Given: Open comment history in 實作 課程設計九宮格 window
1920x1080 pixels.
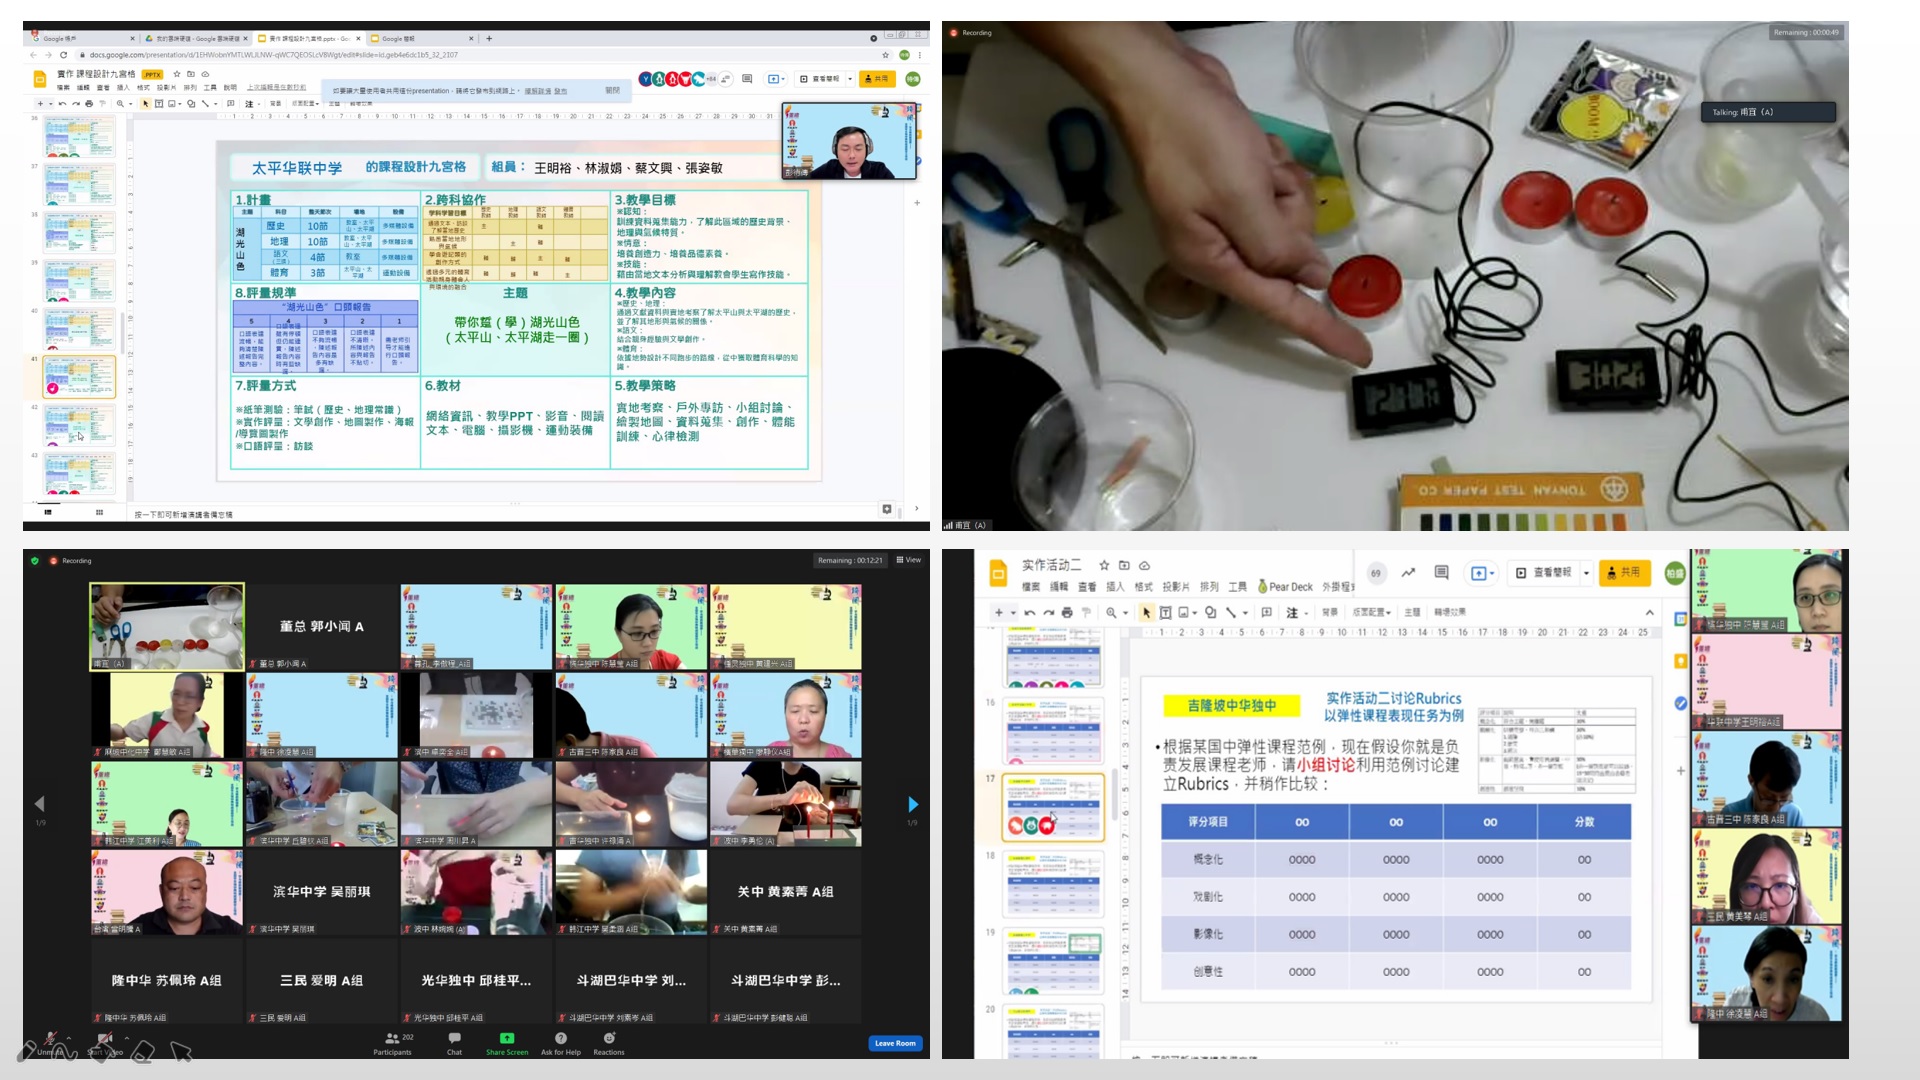Looking at the screenshot, I should pos(747,78).
